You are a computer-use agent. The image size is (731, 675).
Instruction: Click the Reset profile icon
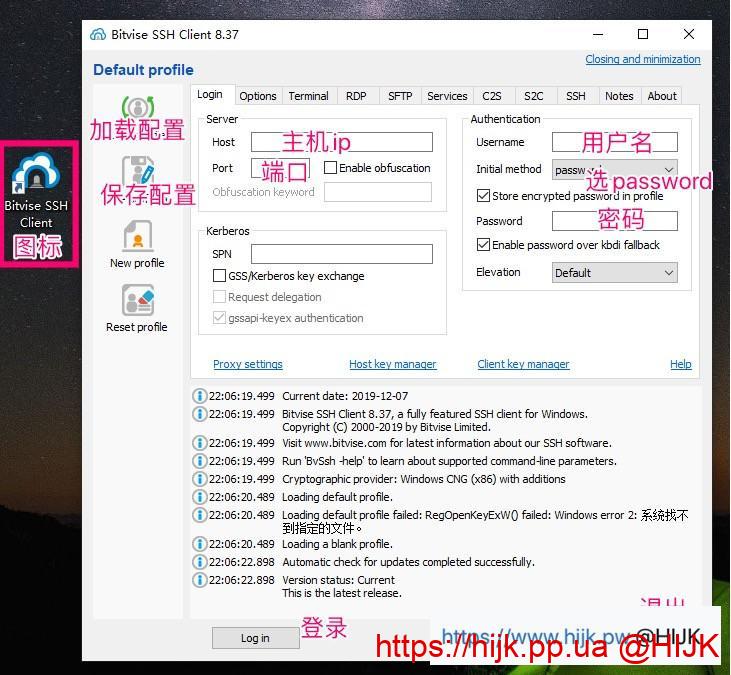pyautogui.click(x=137, y=300)
